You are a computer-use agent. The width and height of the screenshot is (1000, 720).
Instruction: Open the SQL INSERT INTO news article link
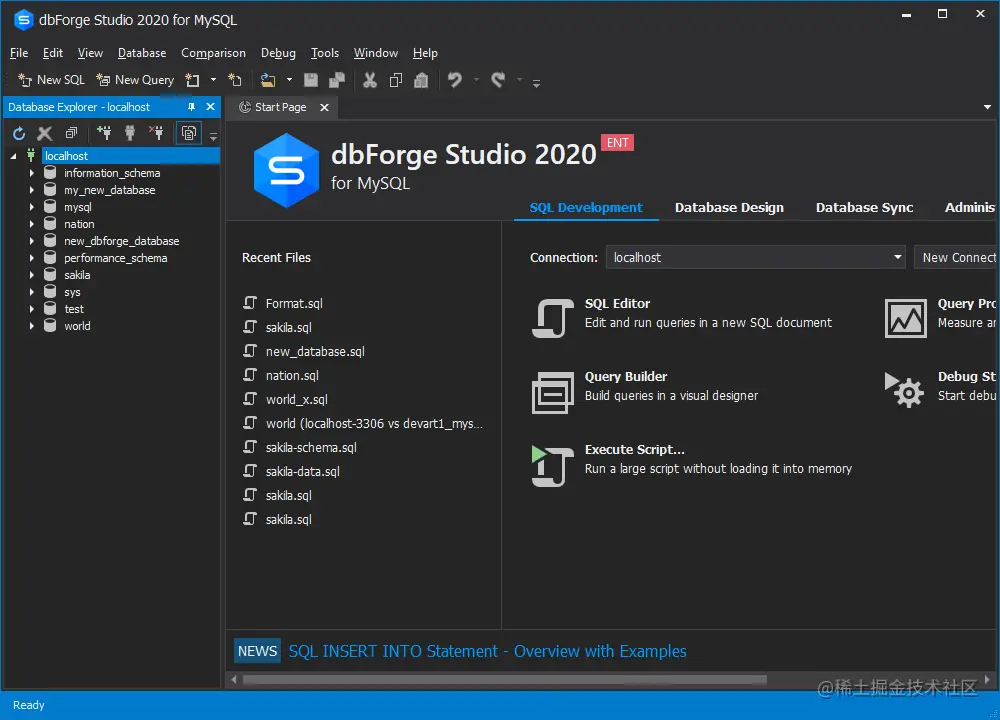click(486, 650)
